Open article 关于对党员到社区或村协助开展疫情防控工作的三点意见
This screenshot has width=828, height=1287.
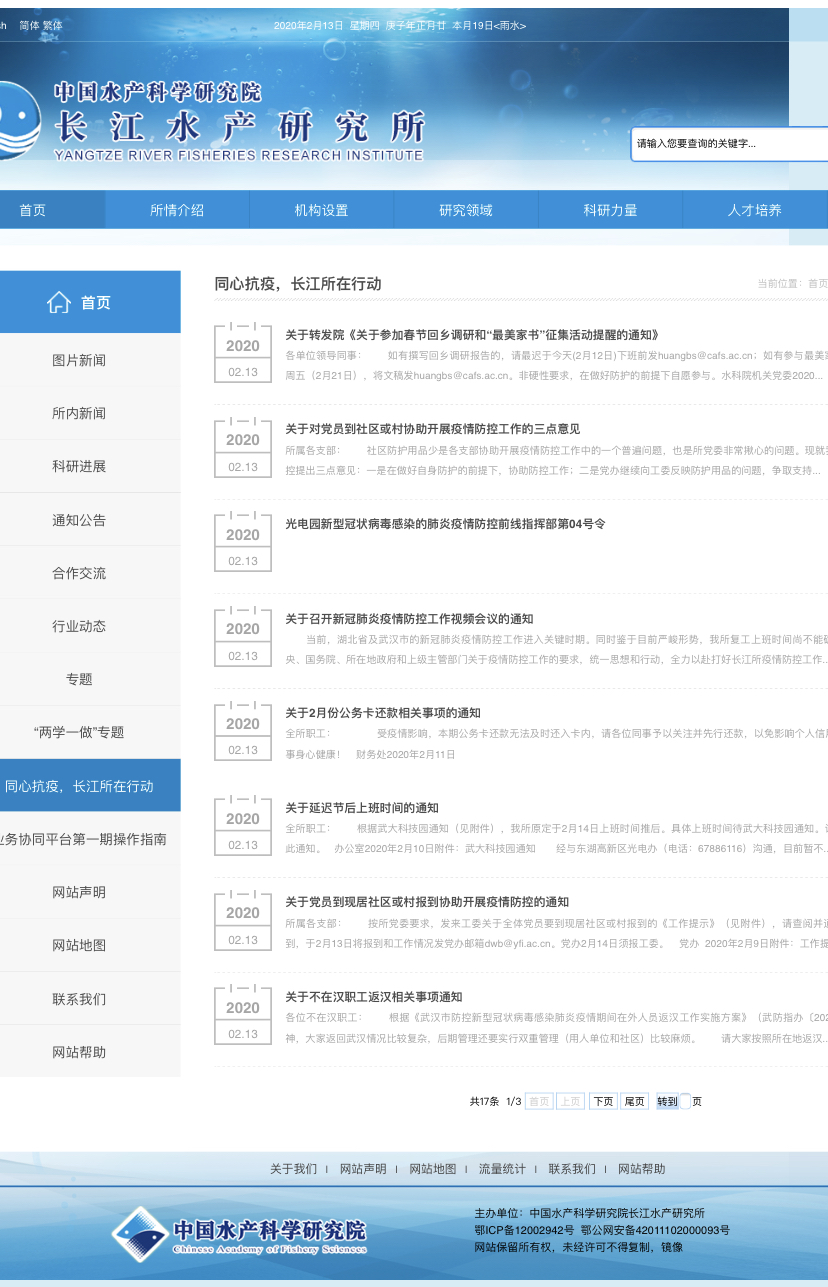point(433,429)
